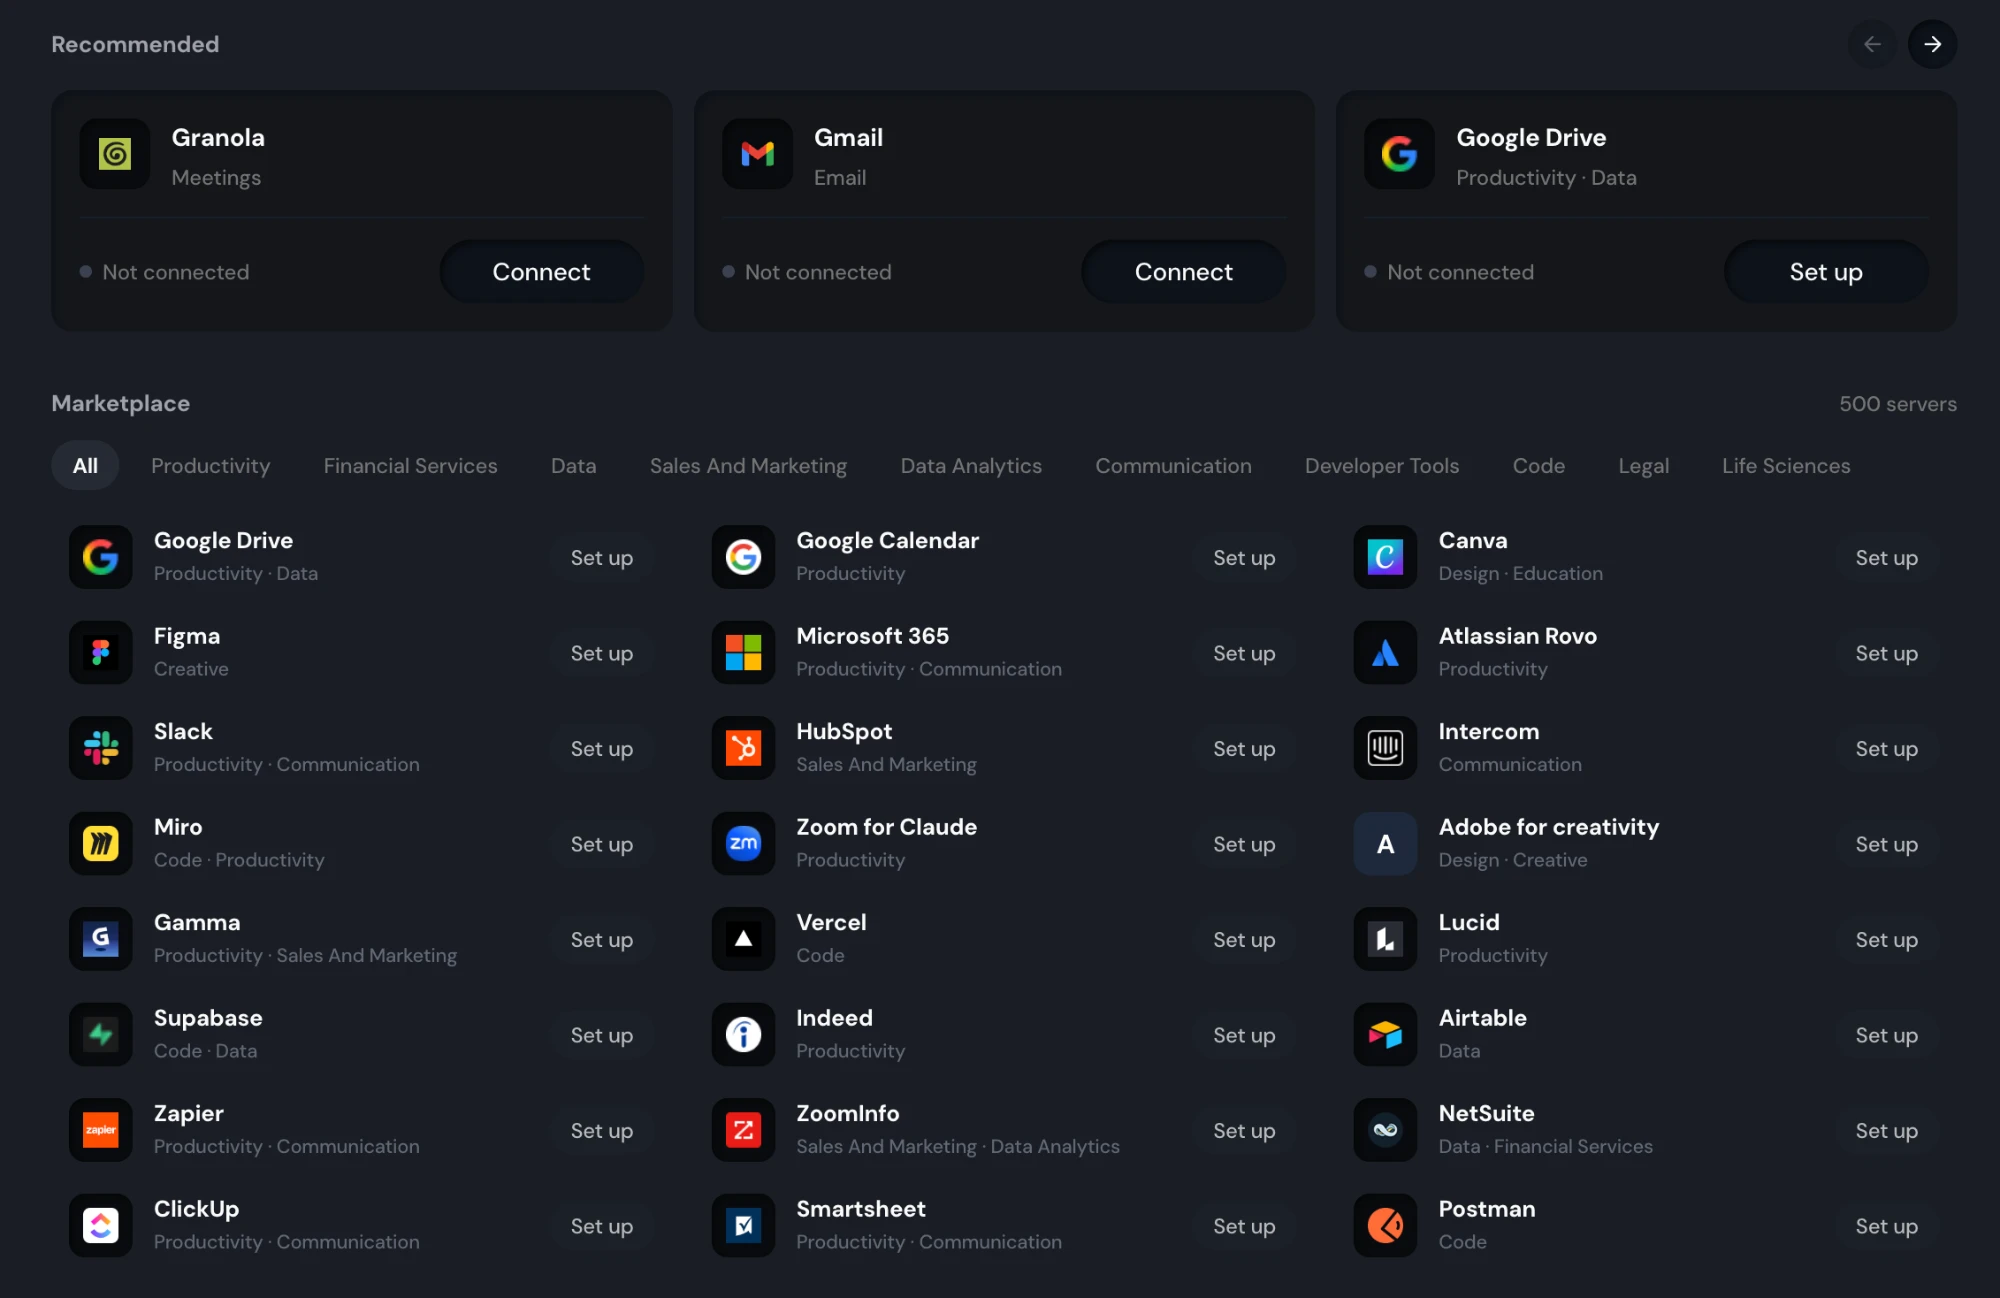Image resolution: width=2000 pixels, height=1298 pixels.
Task: Set up Atlassian Rovo
Action: (x=1886, y=653)
